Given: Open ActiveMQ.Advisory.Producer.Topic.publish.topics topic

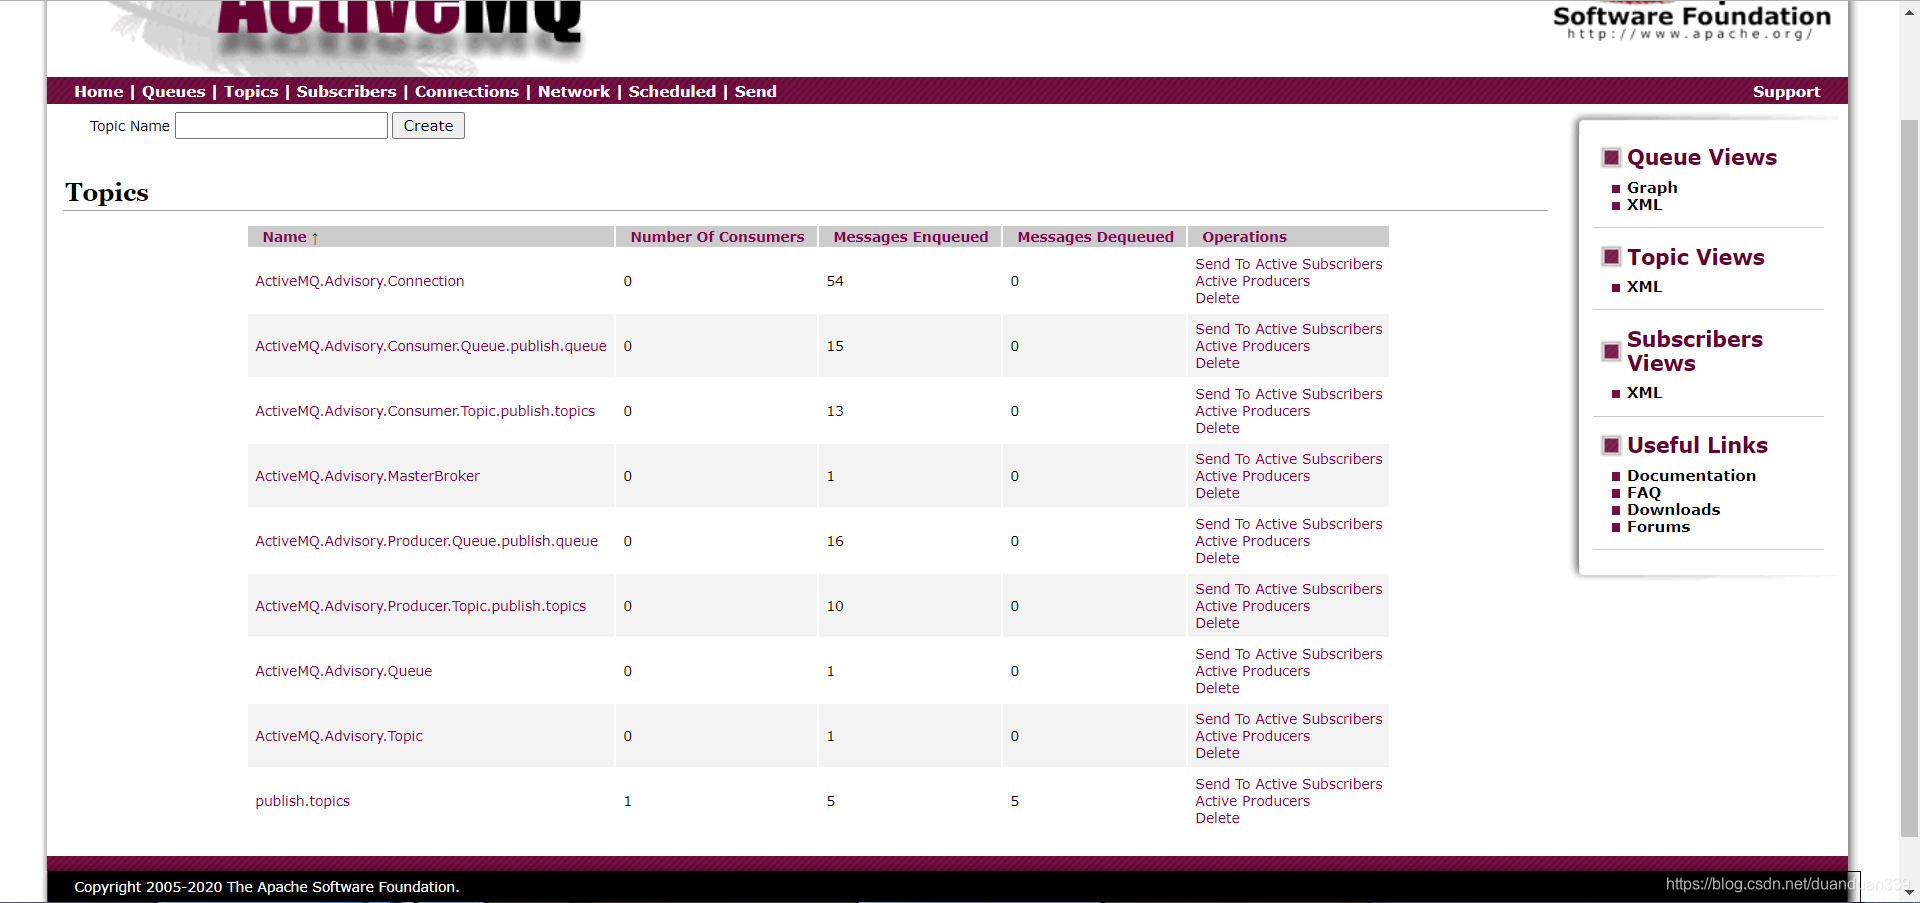Looking at the screenshot, I should point(420,606).
